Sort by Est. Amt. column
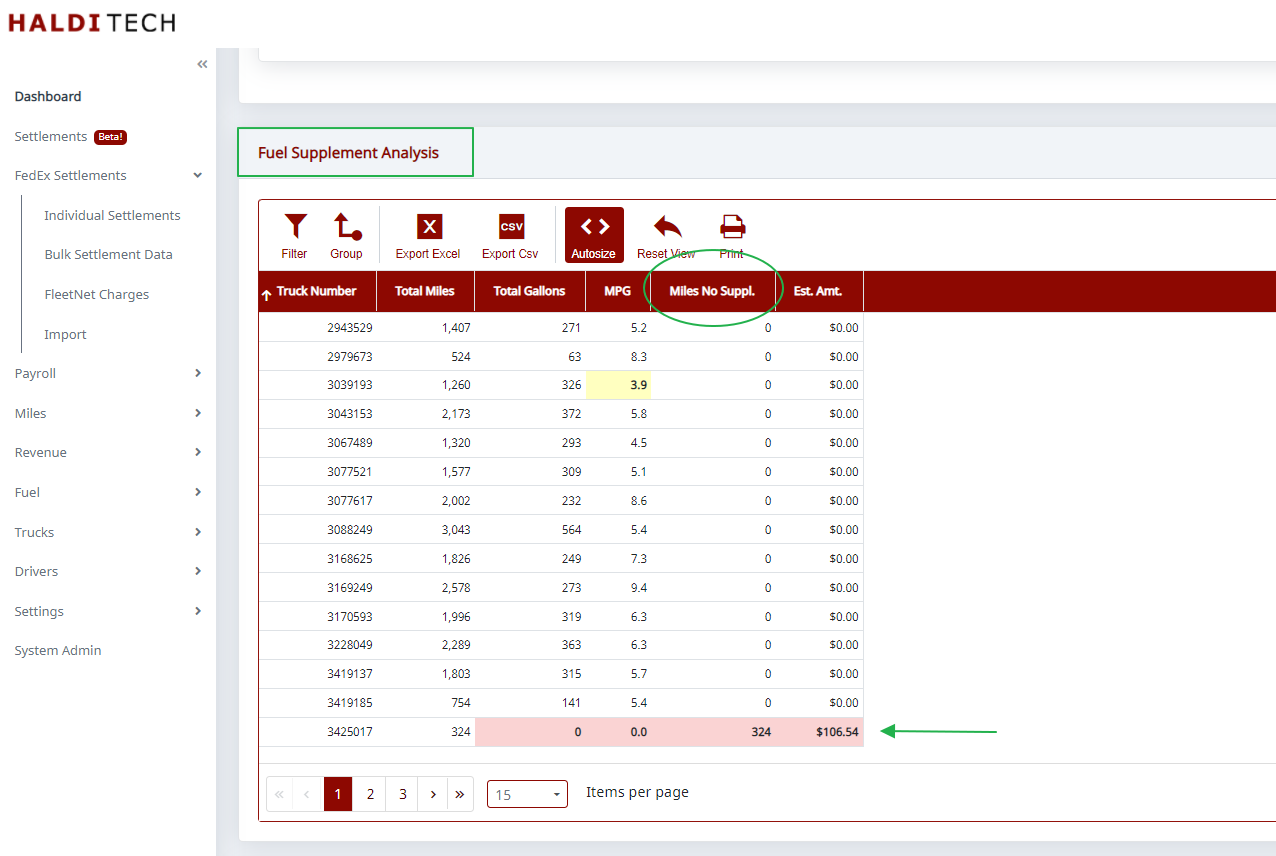Viewport: 1276px width, 856px height. coord(818,291)
